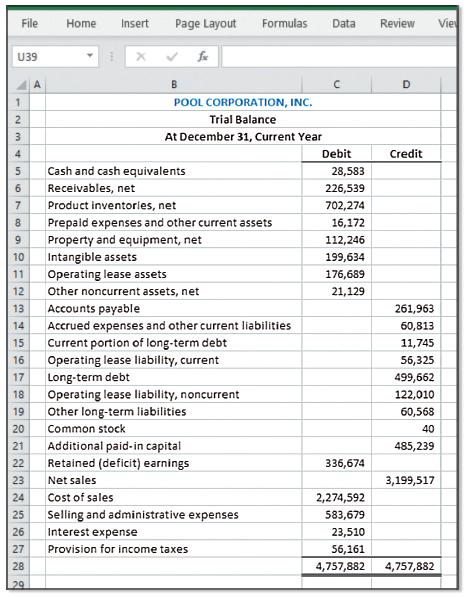466x597 pixels.
Task: Open the Home ribbon tab
Action: [81, 24]
